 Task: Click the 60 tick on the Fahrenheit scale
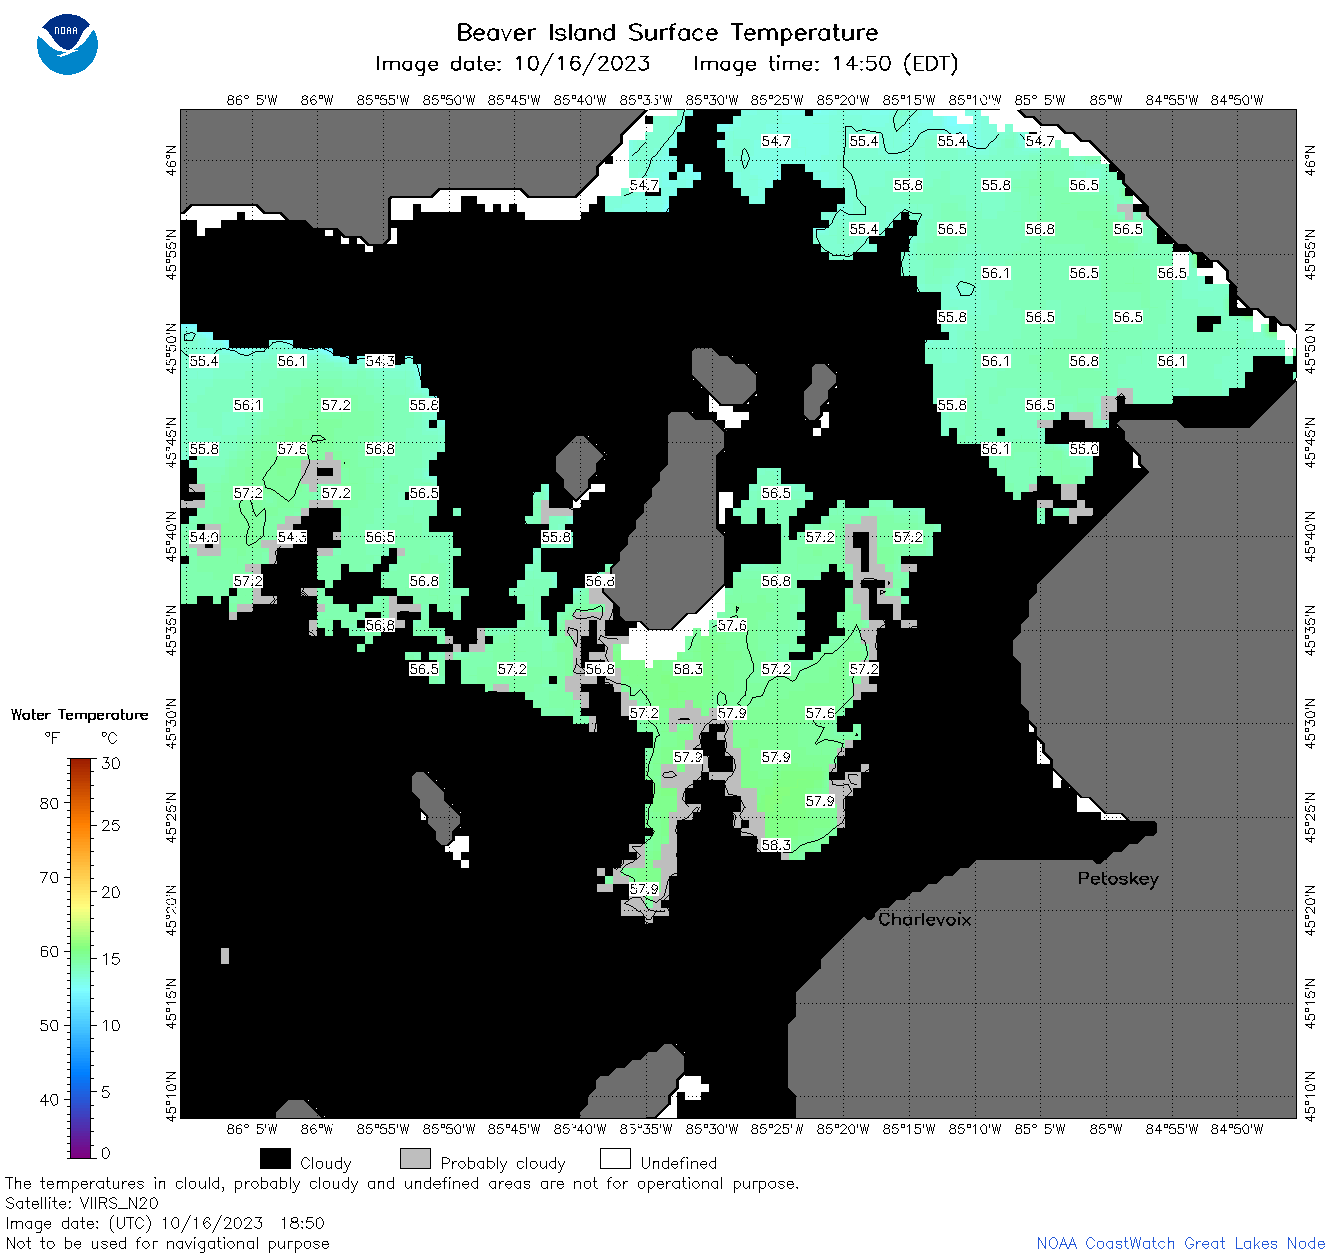pyautogui.click(x=49, y=951)
